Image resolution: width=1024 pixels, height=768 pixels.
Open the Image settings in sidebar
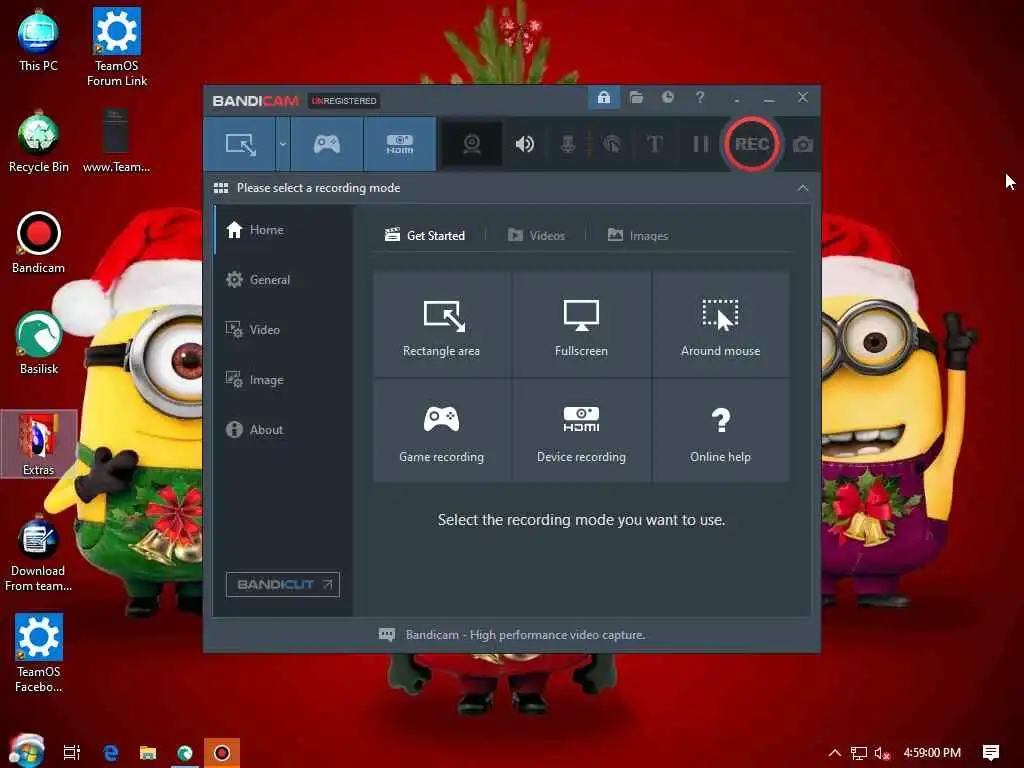coord(283,379)
